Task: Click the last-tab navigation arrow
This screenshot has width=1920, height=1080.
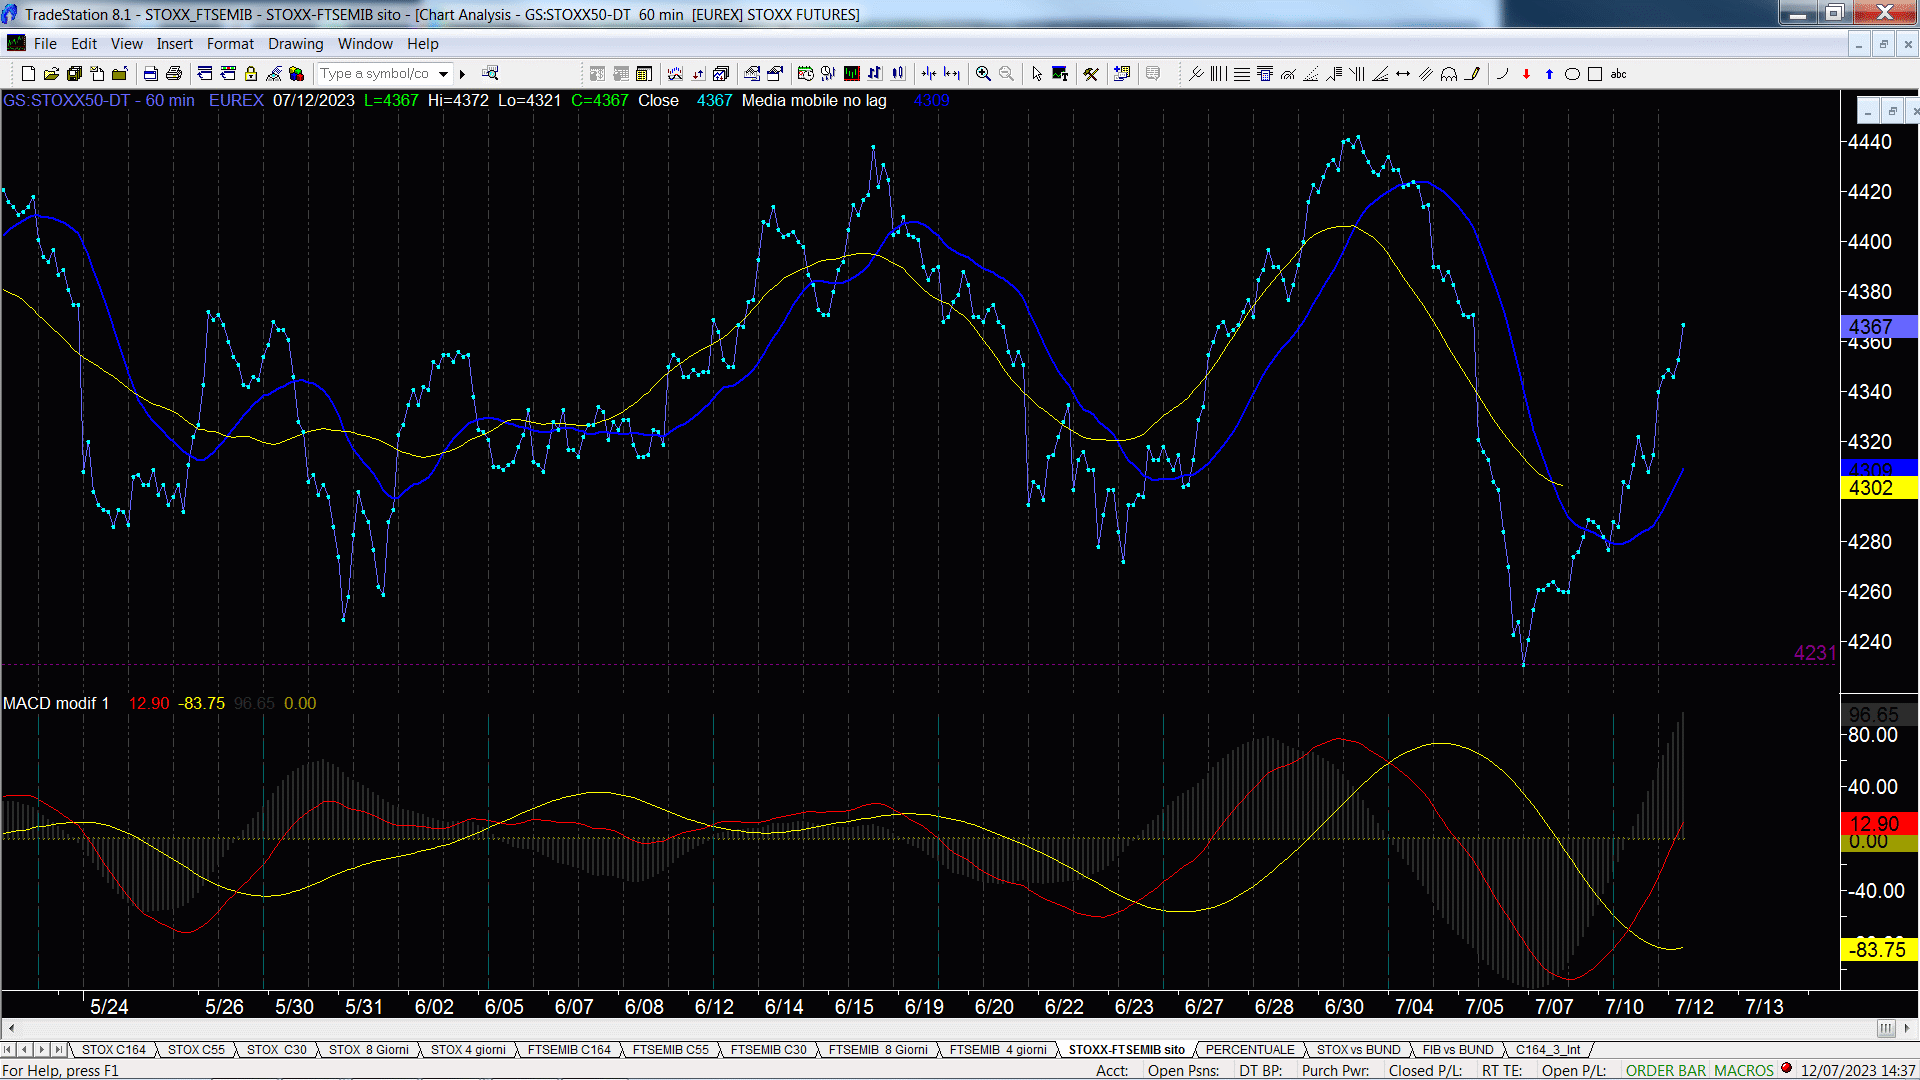Action: (x=59, y=1049)
